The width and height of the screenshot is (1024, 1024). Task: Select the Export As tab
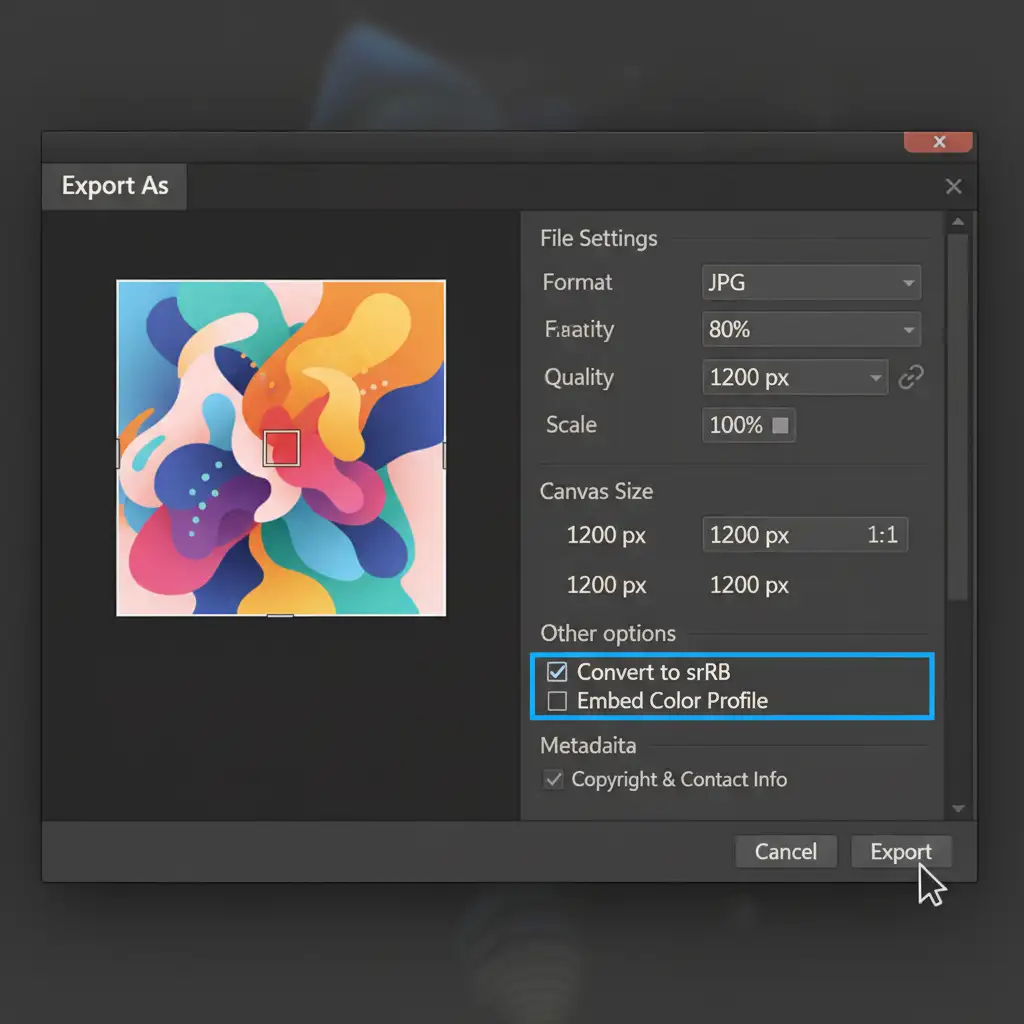point(115,186)
